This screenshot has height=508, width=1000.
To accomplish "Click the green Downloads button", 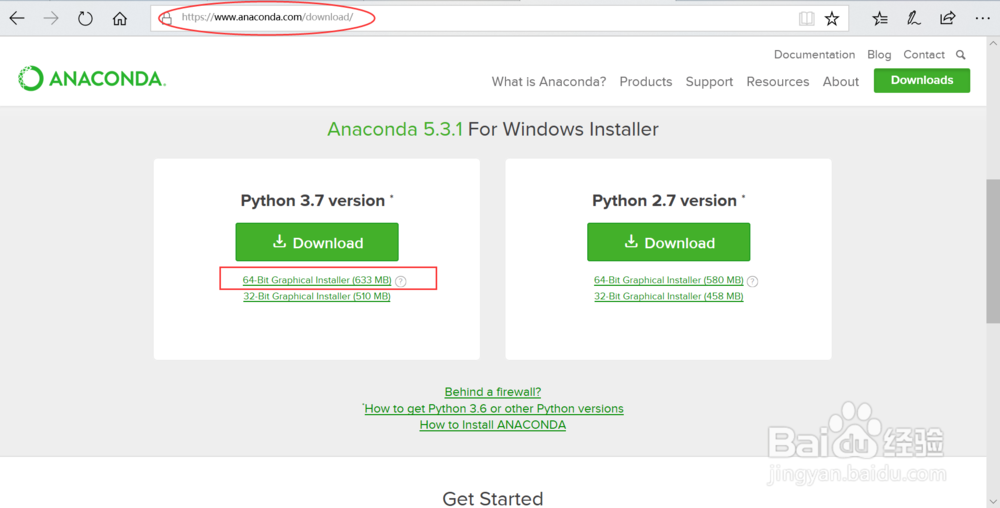I will [921, 80].
